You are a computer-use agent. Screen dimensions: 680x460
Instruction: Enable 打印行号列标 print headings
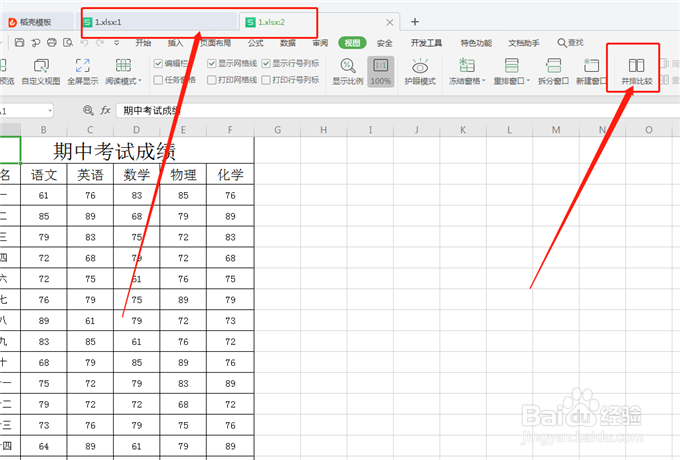[x=266, y=80]
